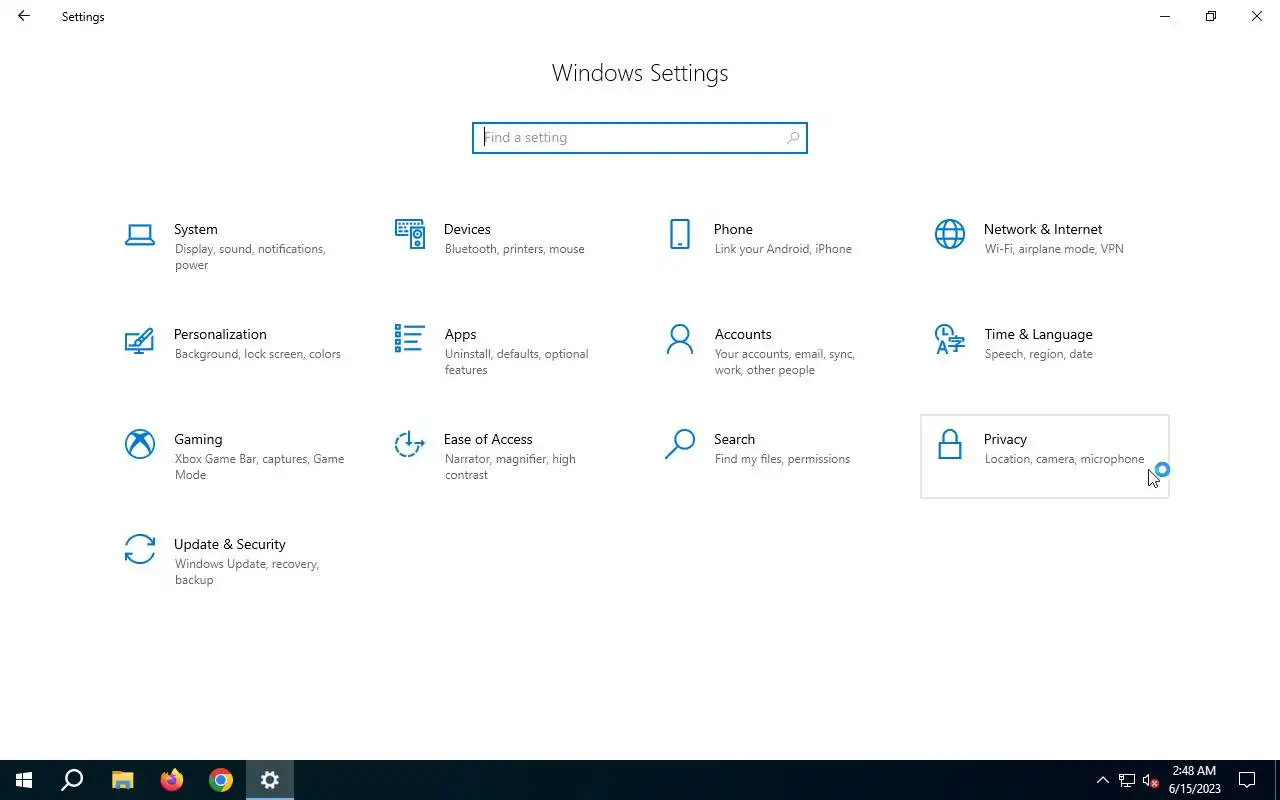Open the Ease of Access label
The height and width of the screenshot is (800, 1280).
pos(488,439)
